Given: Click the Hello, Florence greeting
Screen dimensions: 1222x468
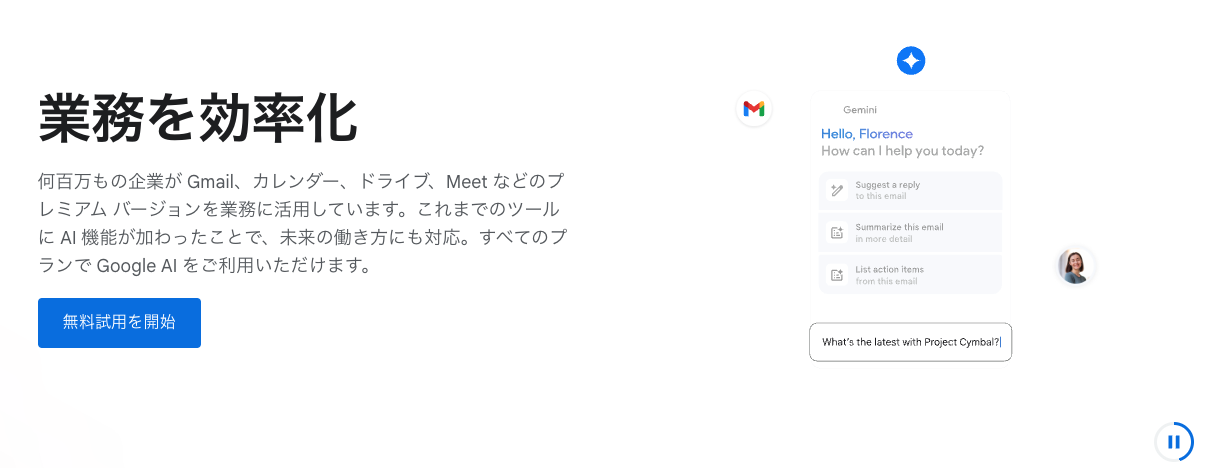Looking at the screenshot, I should [867, 134].
